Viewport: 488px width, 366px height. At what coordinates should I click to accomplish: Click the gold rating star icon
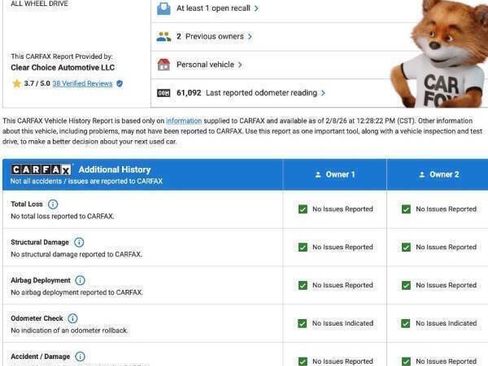[x=16, y=83]
